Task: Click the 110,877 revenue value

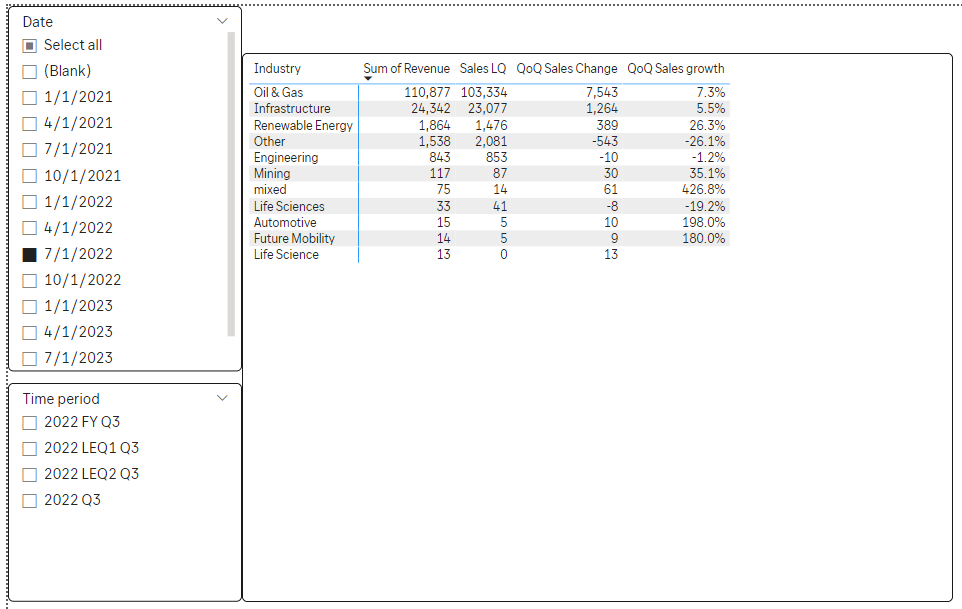Action: [427, 93]
